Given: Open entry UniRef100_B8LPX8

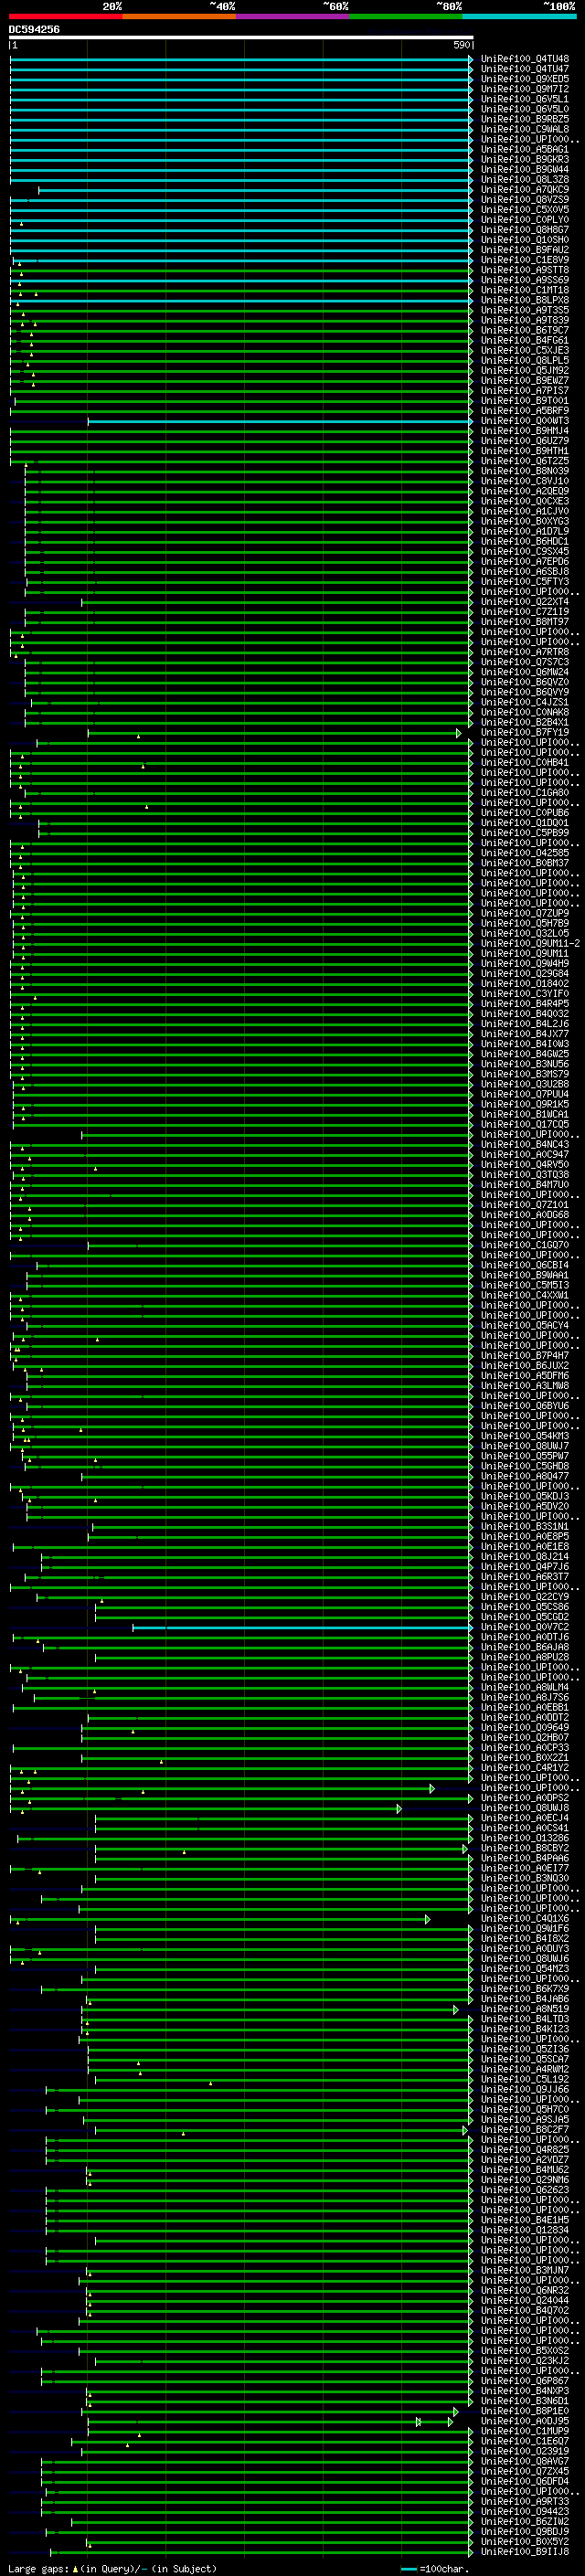Looking at the screenshot, I should (x=525, y=300).
